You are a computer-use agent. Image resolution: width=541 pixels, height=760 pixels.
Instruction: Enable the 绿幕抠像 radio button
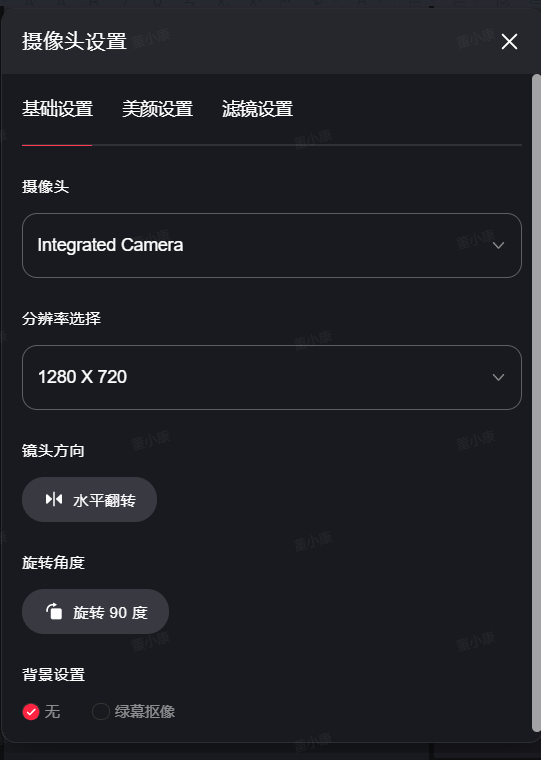pos(101,712)
